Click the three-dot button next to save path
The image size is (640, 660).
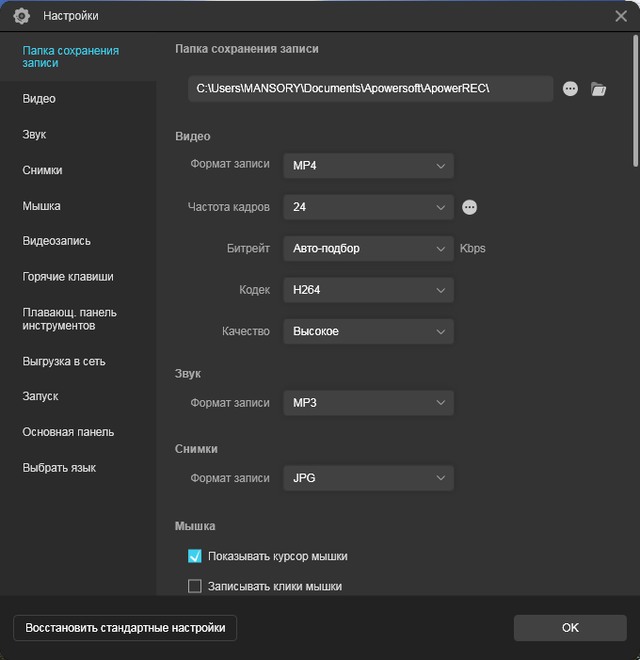(570, 89)
